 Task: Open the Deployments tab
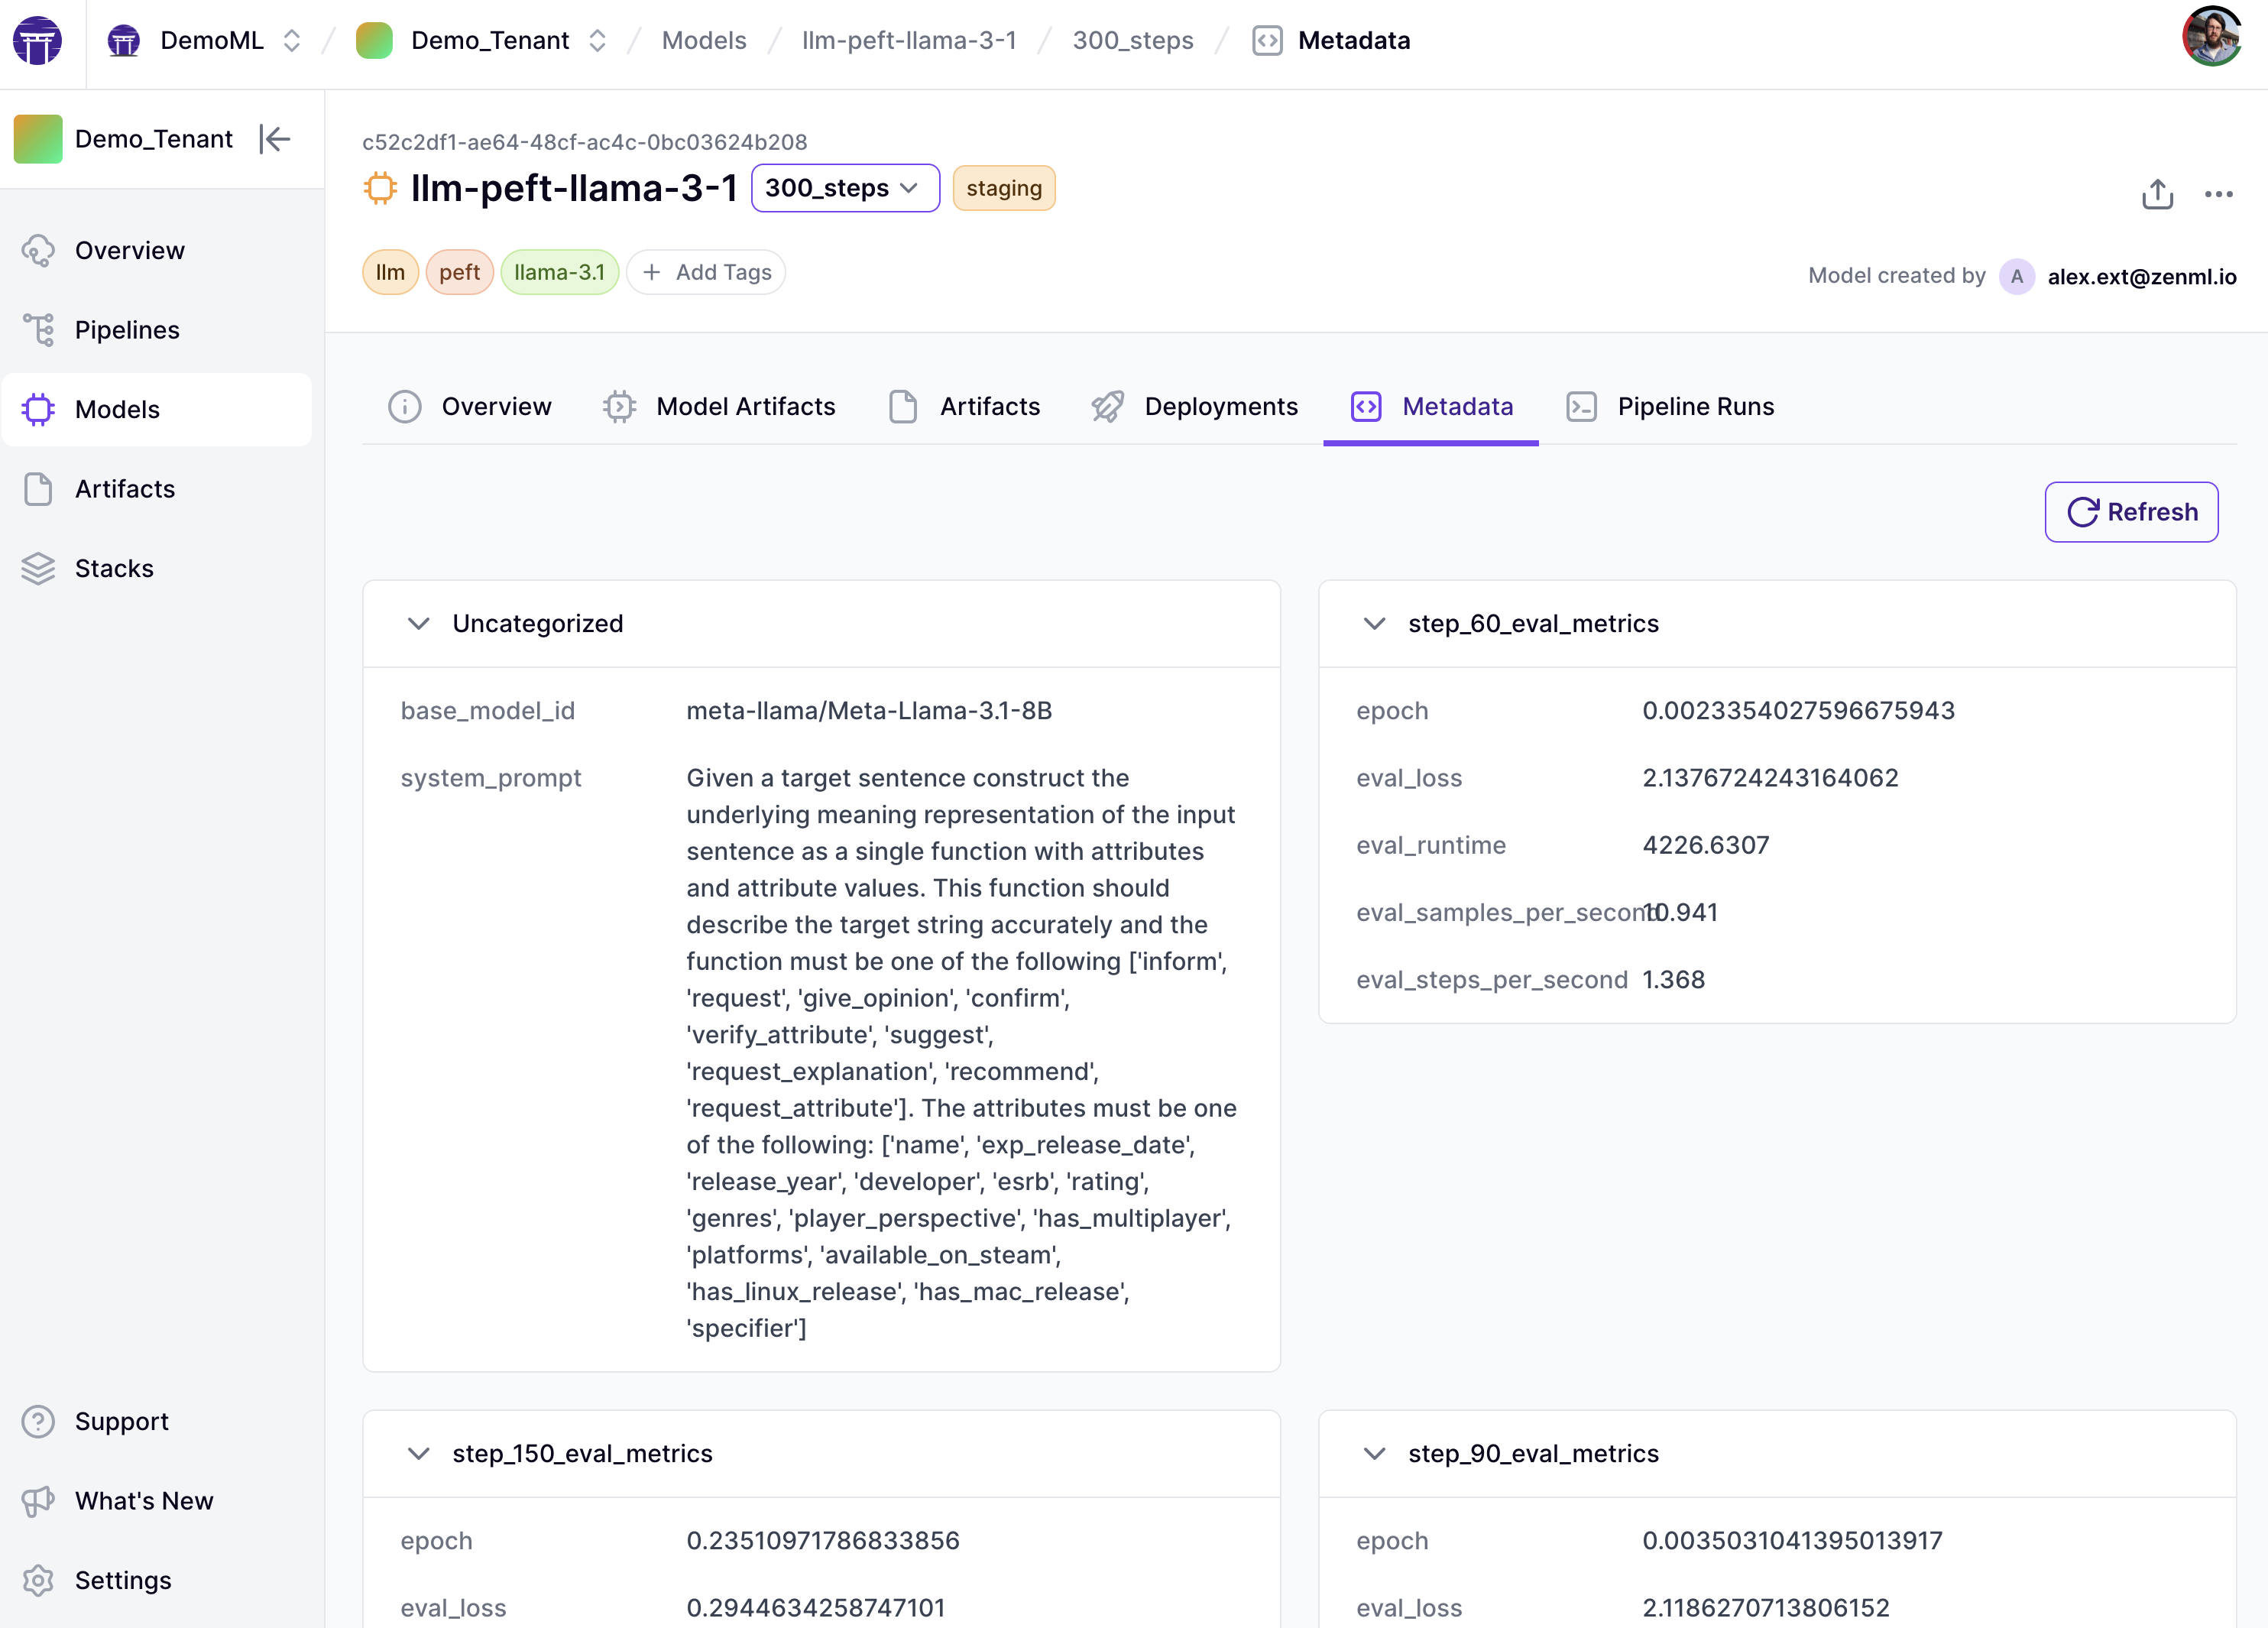coord(1221,406)
